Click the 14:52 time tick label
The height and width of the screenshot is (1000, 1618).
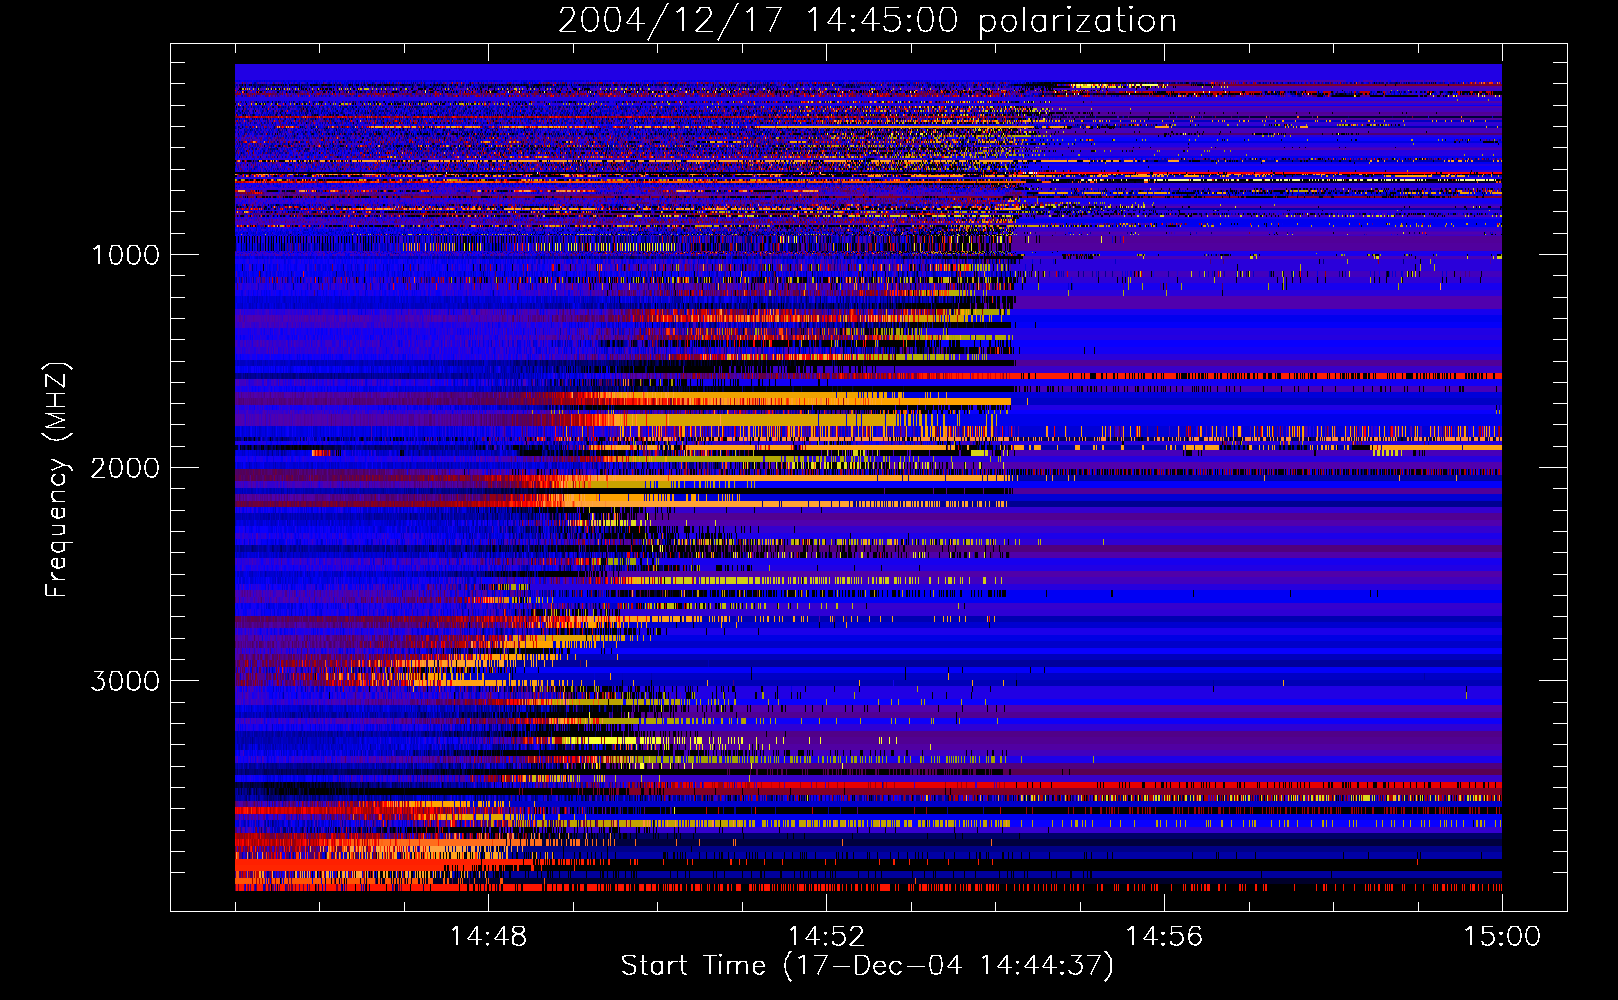point(826,937)
